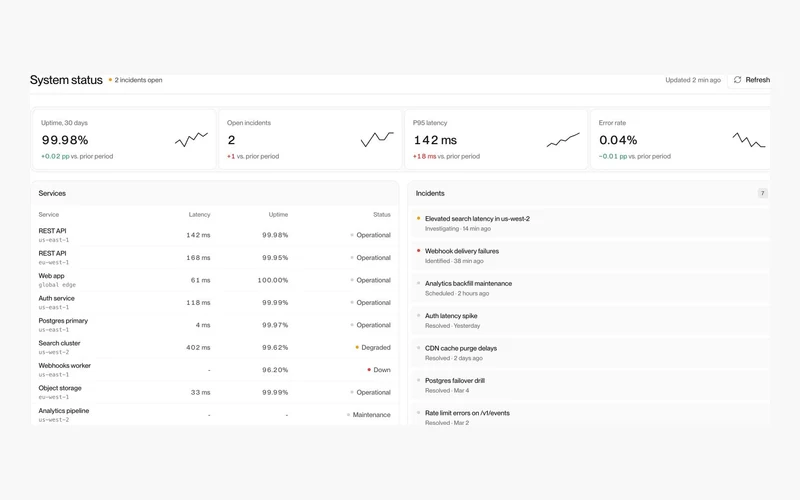
Task: Click the '+18 ms vs. prior period' text
Action: [446, 156]
